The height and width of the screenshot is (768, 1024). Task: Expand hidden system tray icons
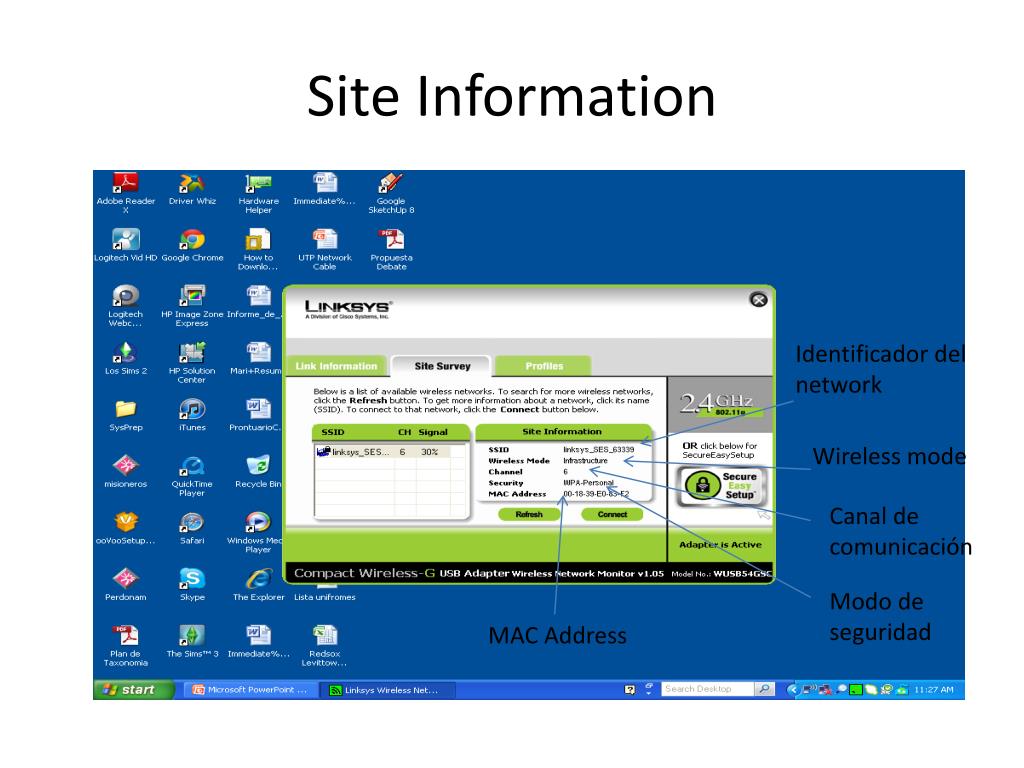(x=793, y=690)
